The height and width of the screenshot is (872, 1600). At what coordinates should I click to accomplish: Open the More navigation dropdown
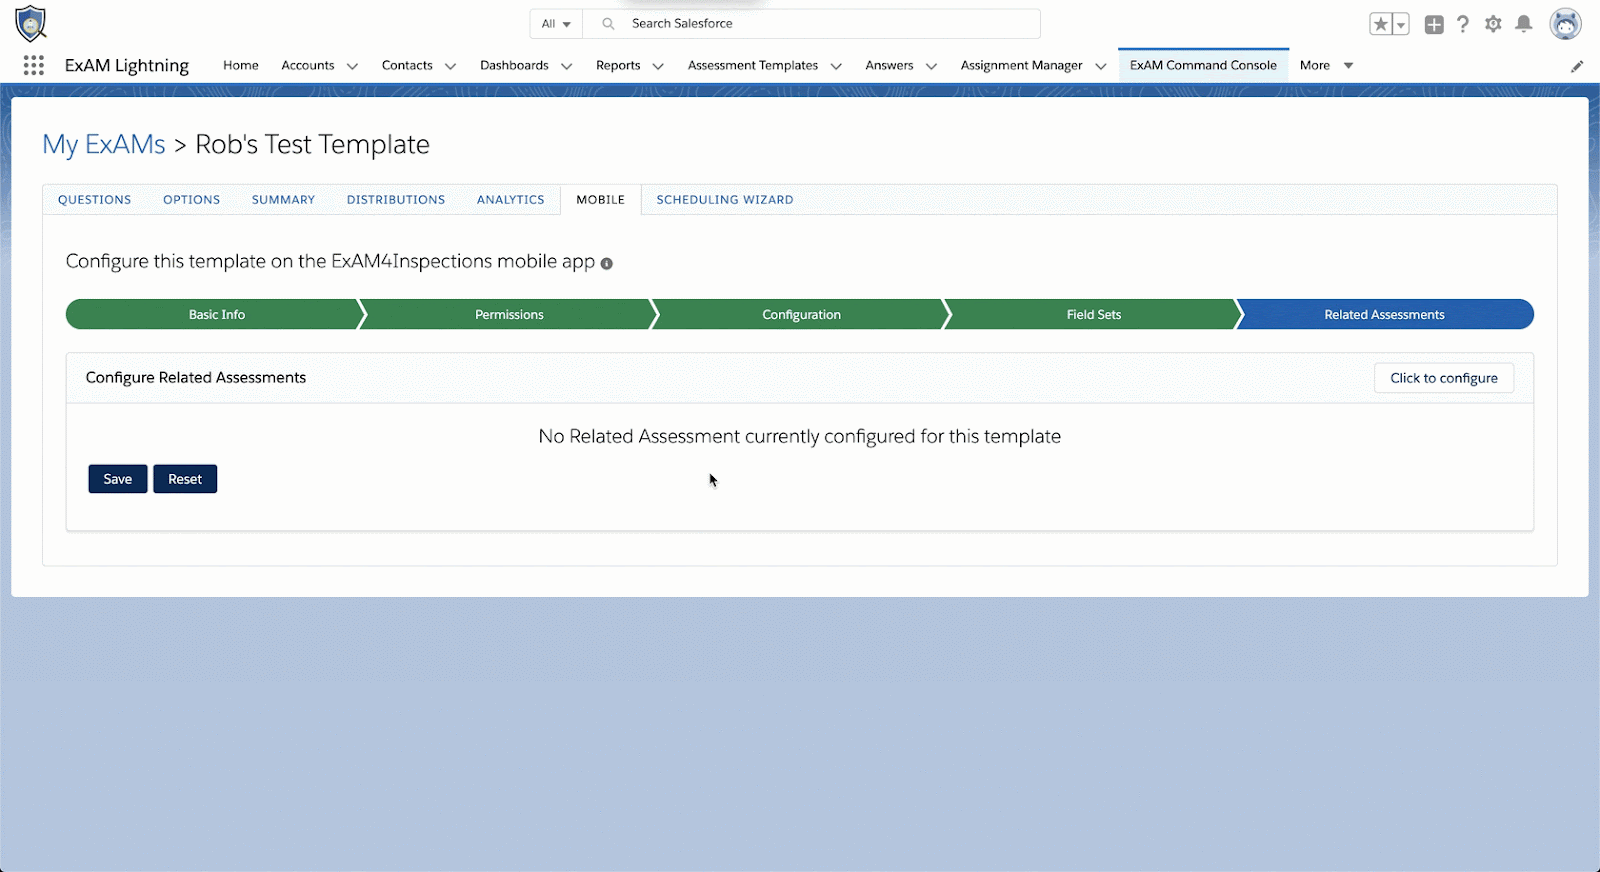pos(1326,65)
